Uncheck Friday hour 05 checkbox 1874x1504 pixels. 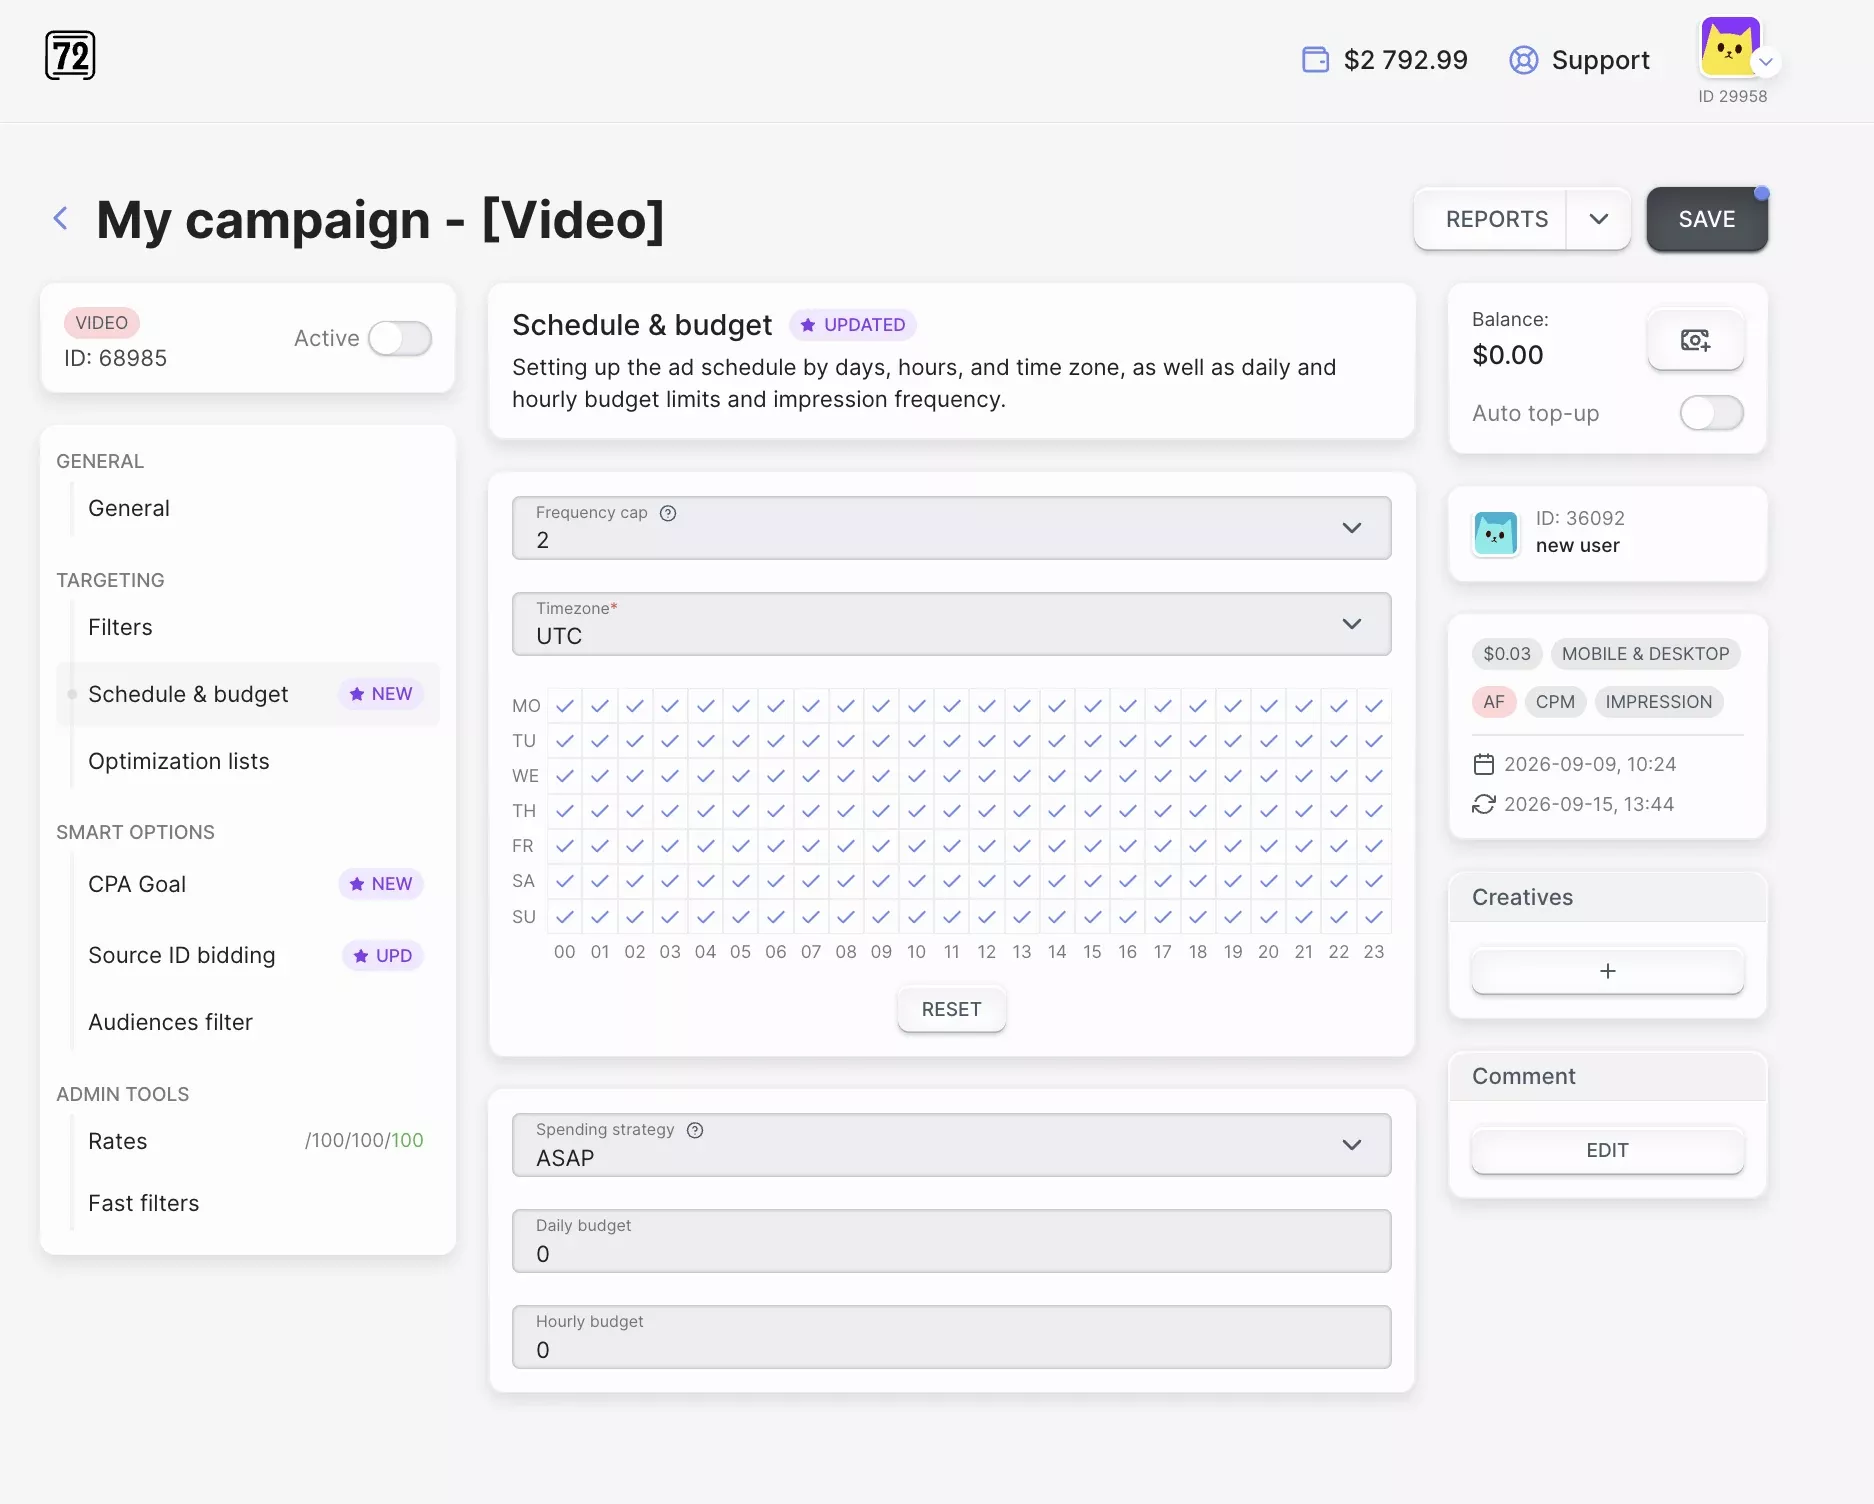click(740, 846)
